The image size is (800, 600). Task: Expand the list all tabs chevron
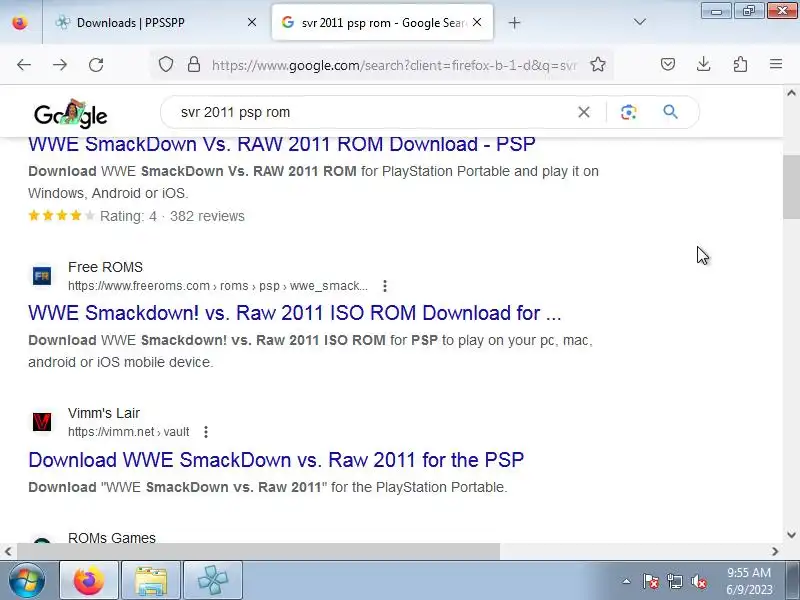[639, 22]
